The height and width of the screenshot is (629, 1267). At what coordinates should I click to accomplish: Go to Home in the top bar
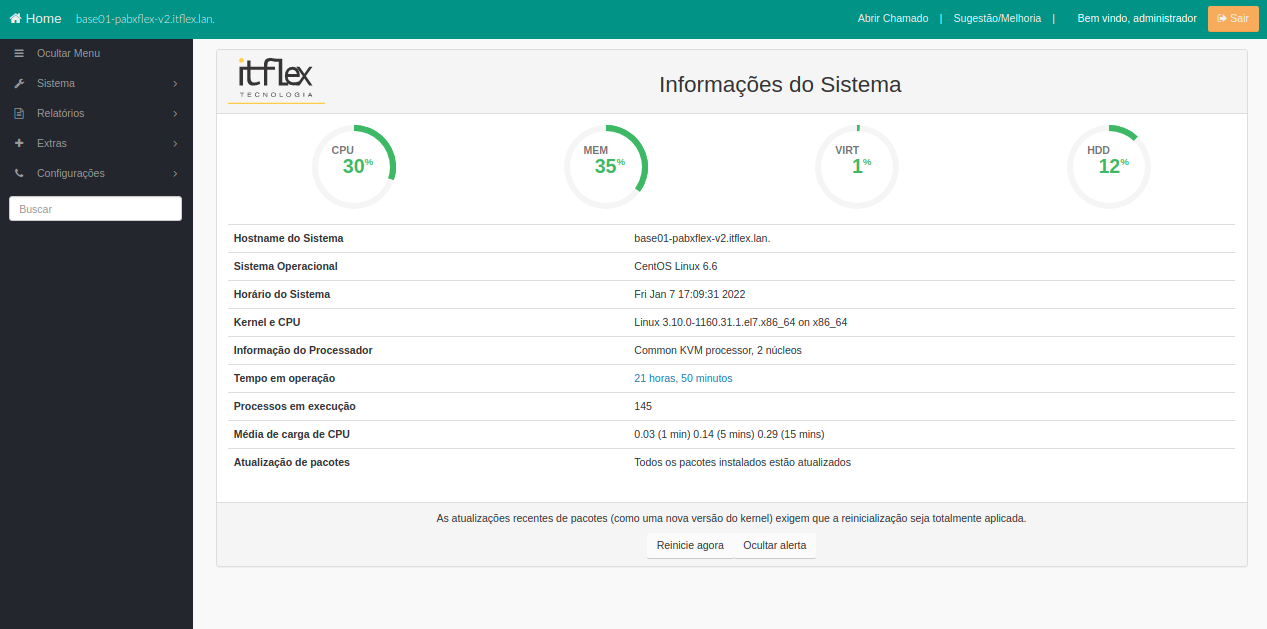pyautogui.click(x=36, y=19)
